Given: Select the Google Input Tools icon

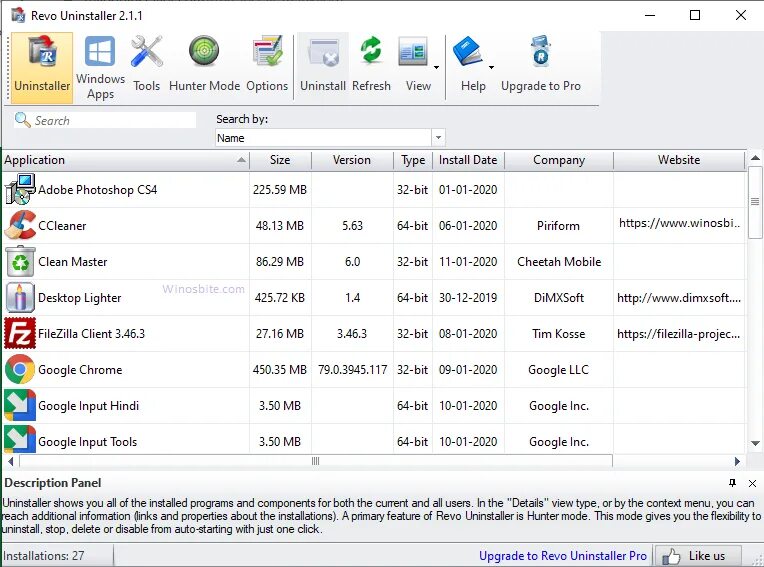Looking at the screenshot, I should tap(19, 440).
